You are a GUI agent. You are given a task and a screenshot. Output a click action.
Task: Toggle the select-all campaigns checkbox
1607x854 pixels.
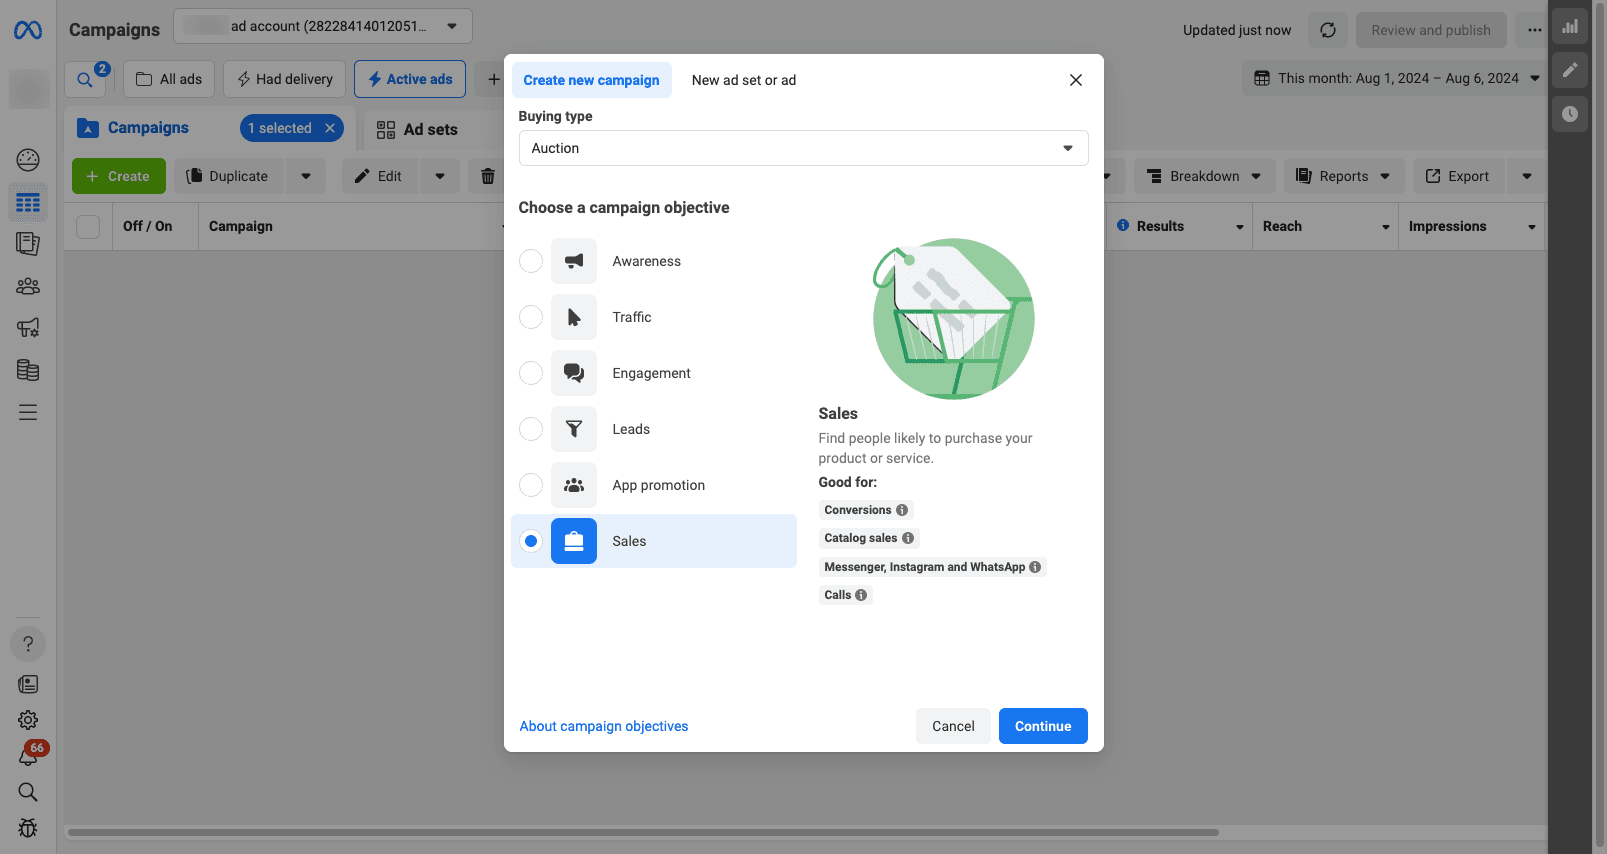pyautogui.click(x=88, y=227)
